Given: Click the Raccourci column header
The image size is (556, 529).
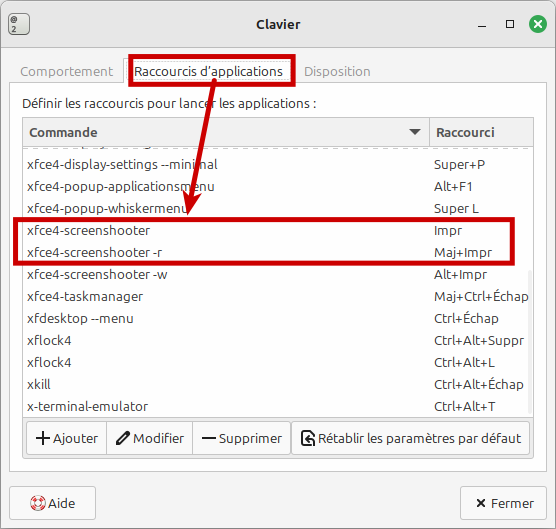Looking at the screenshot, I should tap(481, 132).
